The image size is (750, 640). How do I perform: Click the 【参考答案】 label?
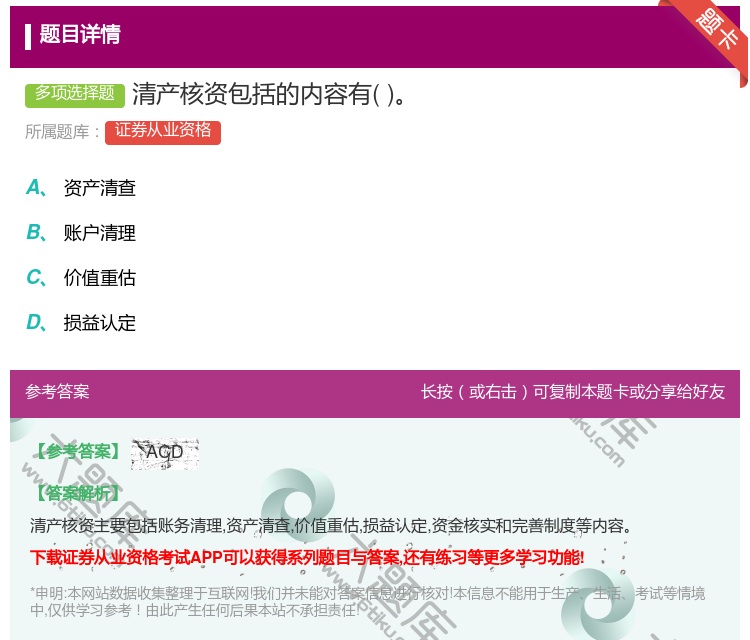[77, 452]
